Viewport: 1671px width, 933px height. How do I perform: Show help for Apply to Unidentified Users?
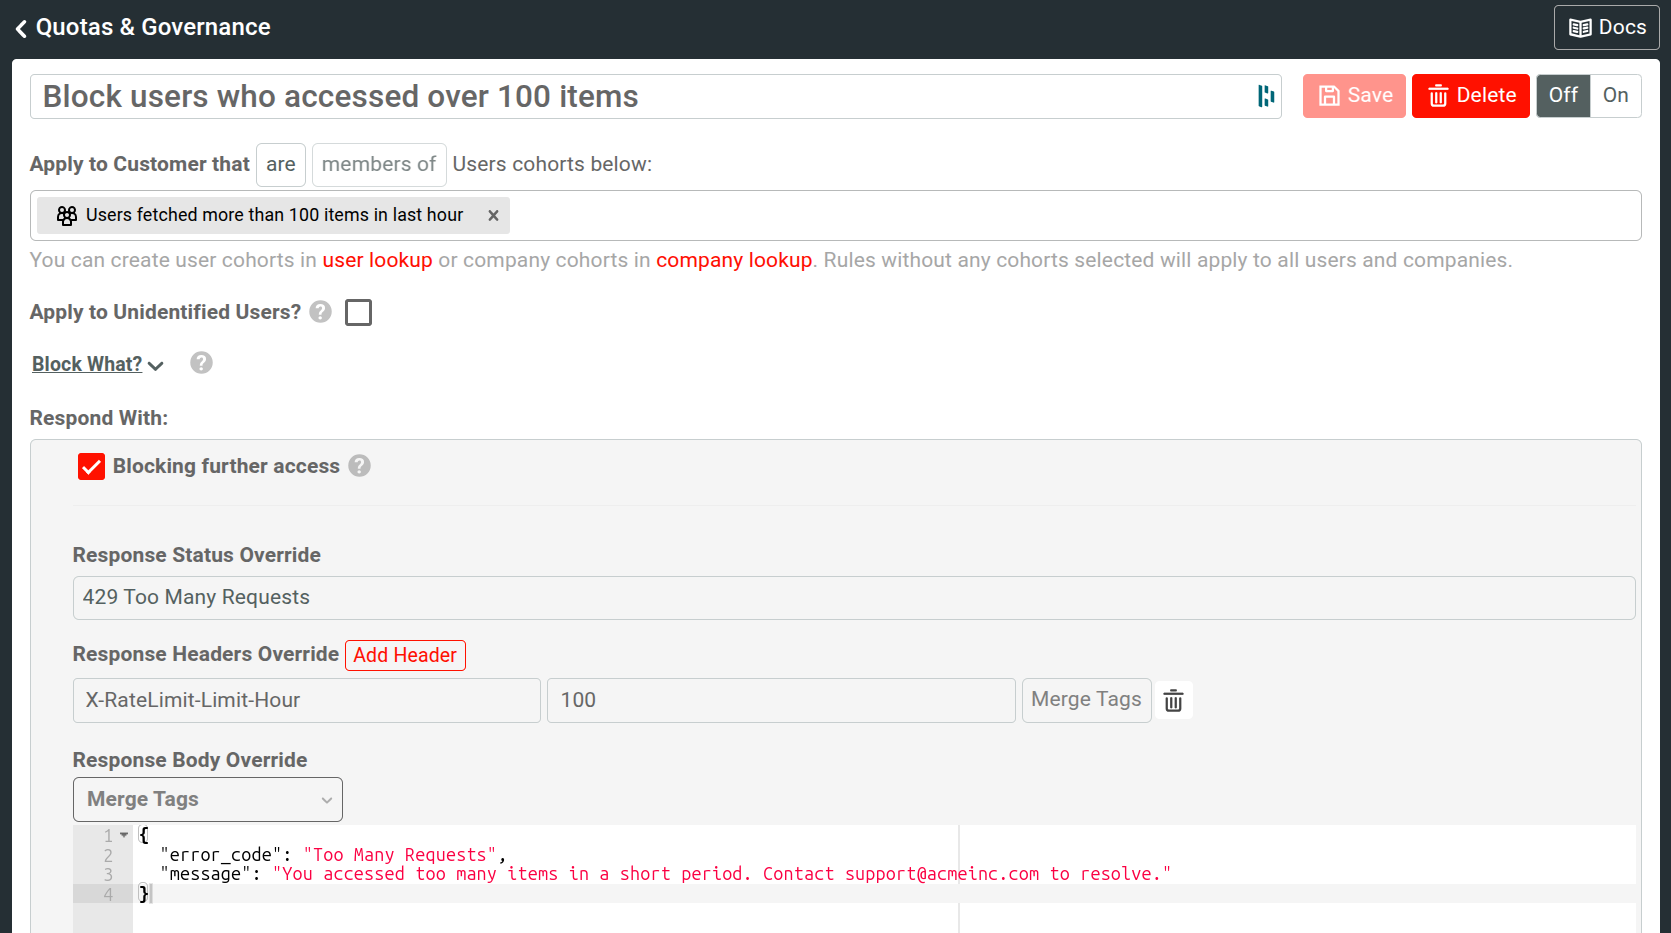(x=320, y=312)
